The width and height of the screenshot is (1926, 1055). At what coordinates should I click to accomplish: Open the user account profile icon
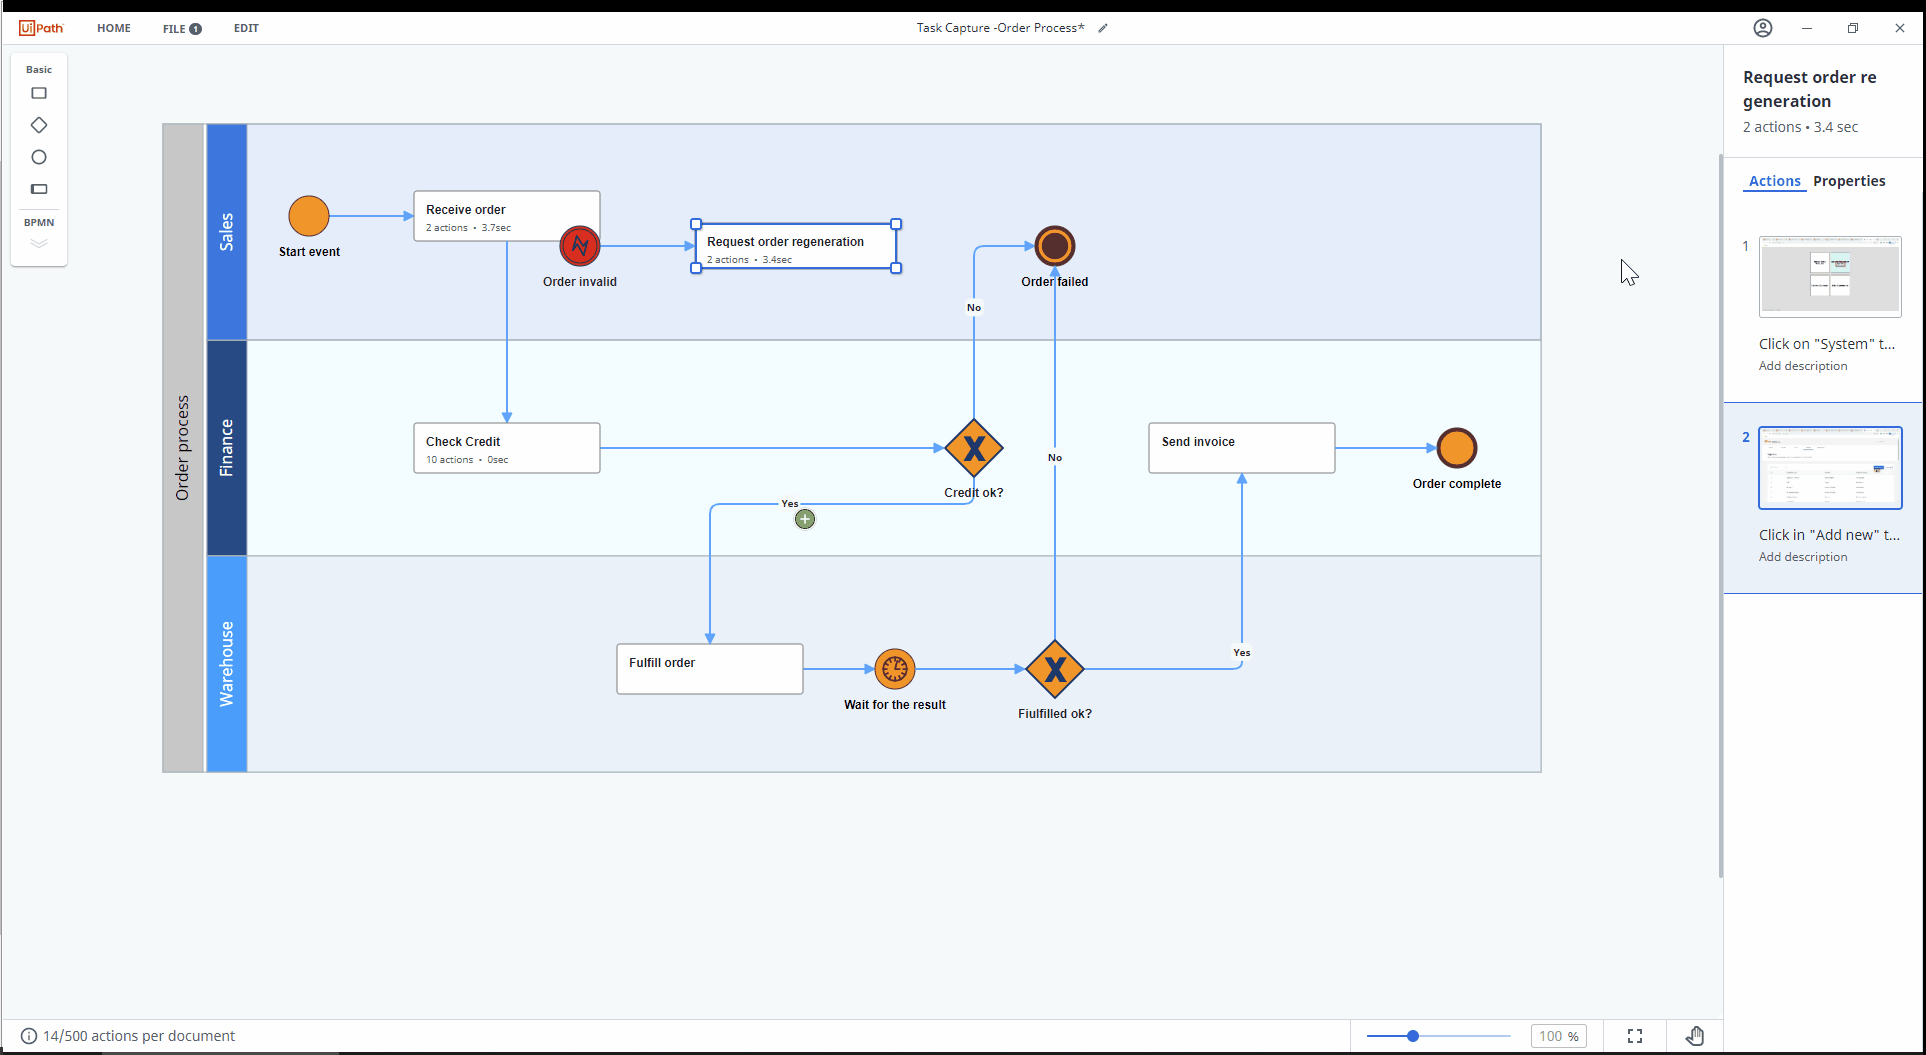coord(1763,28)
